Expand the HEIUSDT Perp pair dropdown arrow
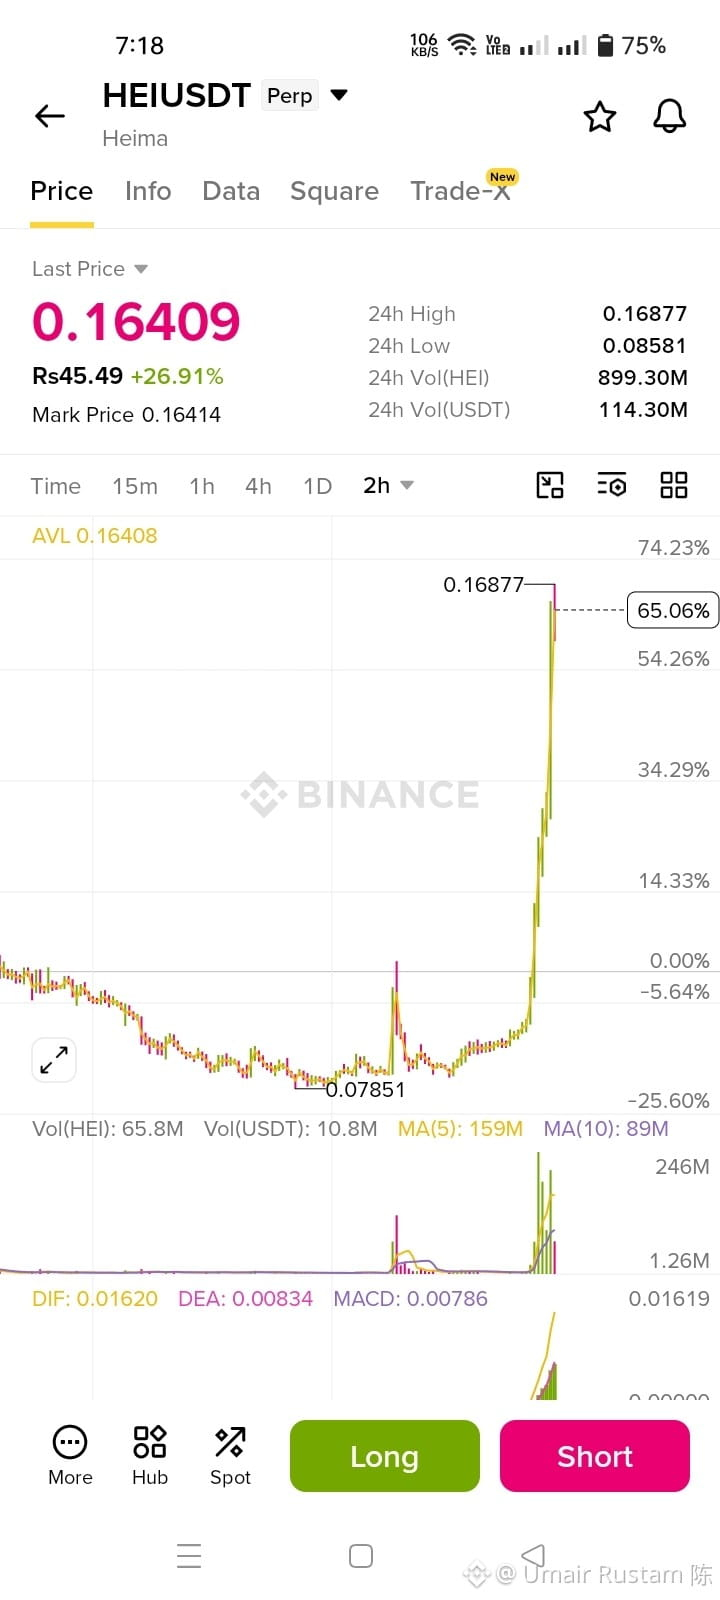 [x=339, y=95]
